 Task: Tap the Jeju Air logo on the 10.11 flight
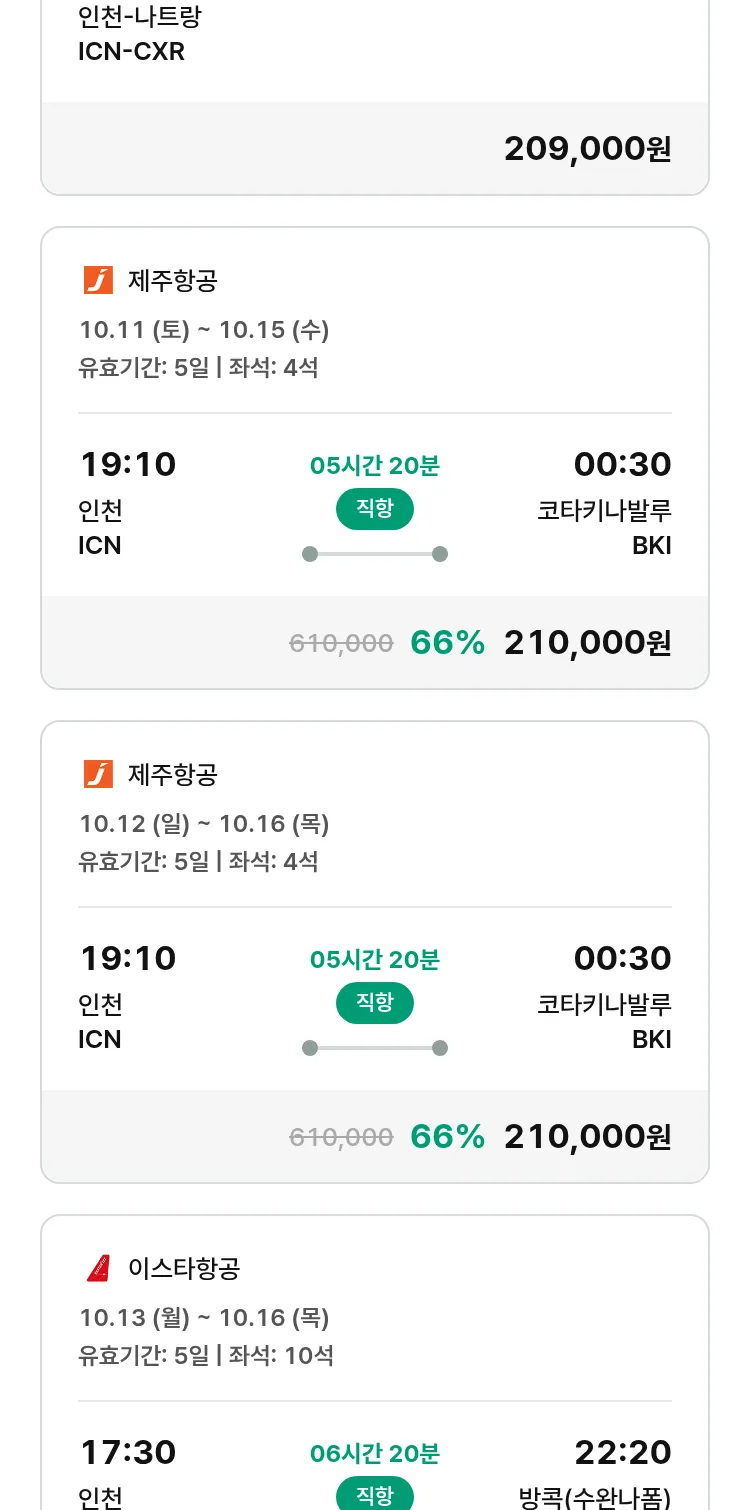pyautogui.click(x=98, y=280)
